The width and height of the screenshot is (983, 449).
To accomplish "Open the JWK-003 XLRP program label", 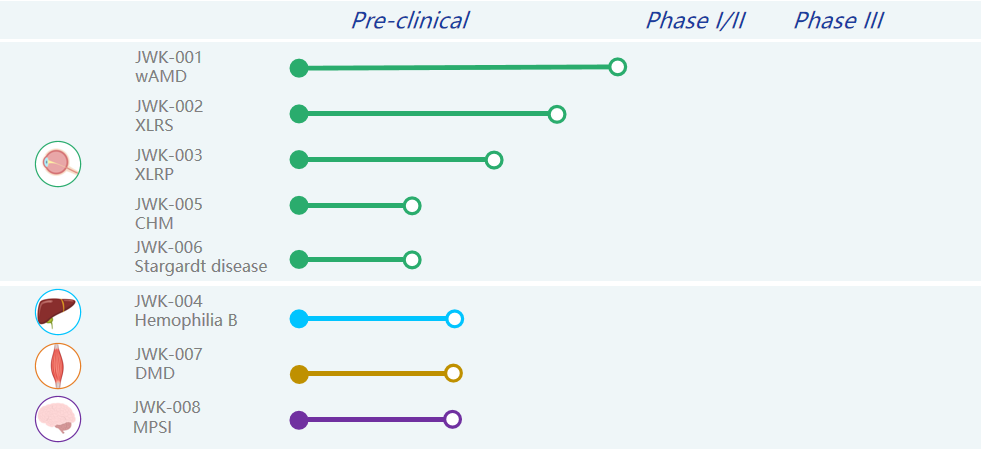I will (169, 164).
